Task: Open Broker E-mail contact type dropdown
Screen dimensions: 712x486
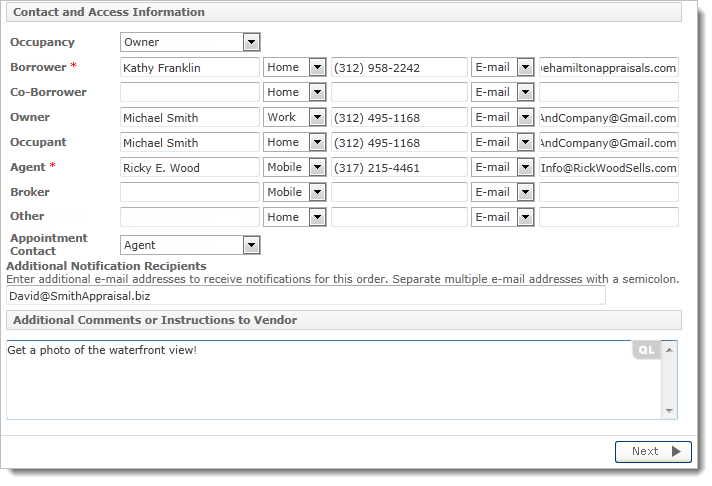Action: point(525,192)
